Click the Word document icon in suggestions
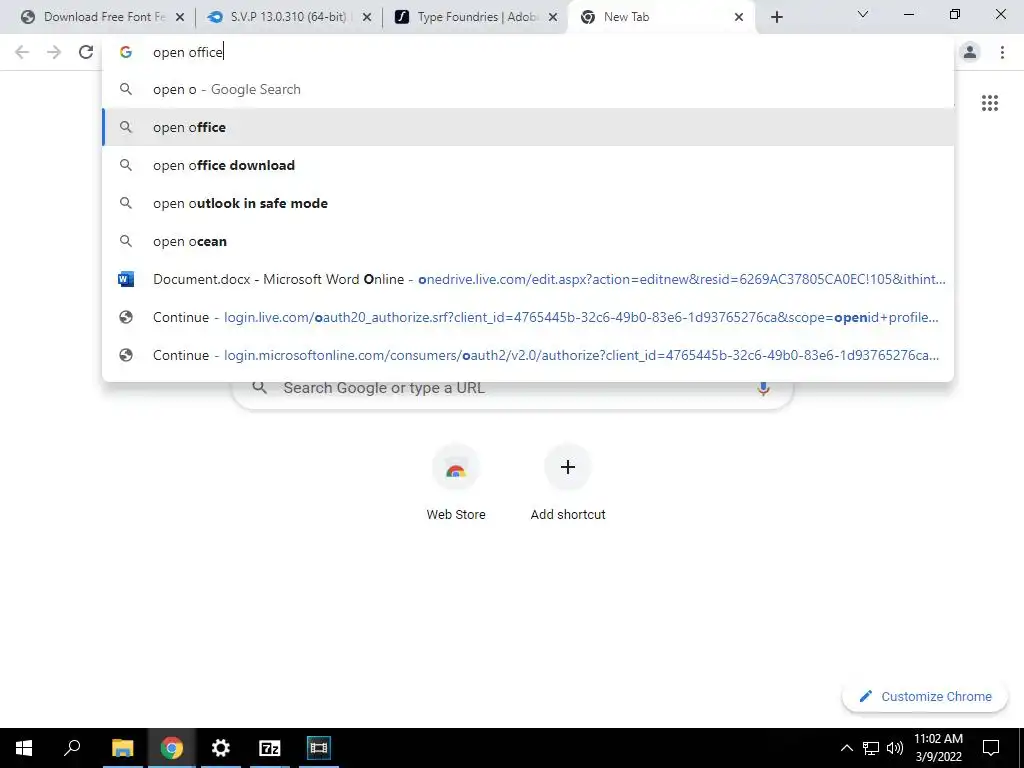 pyautogui.click(x=126, y=280)
